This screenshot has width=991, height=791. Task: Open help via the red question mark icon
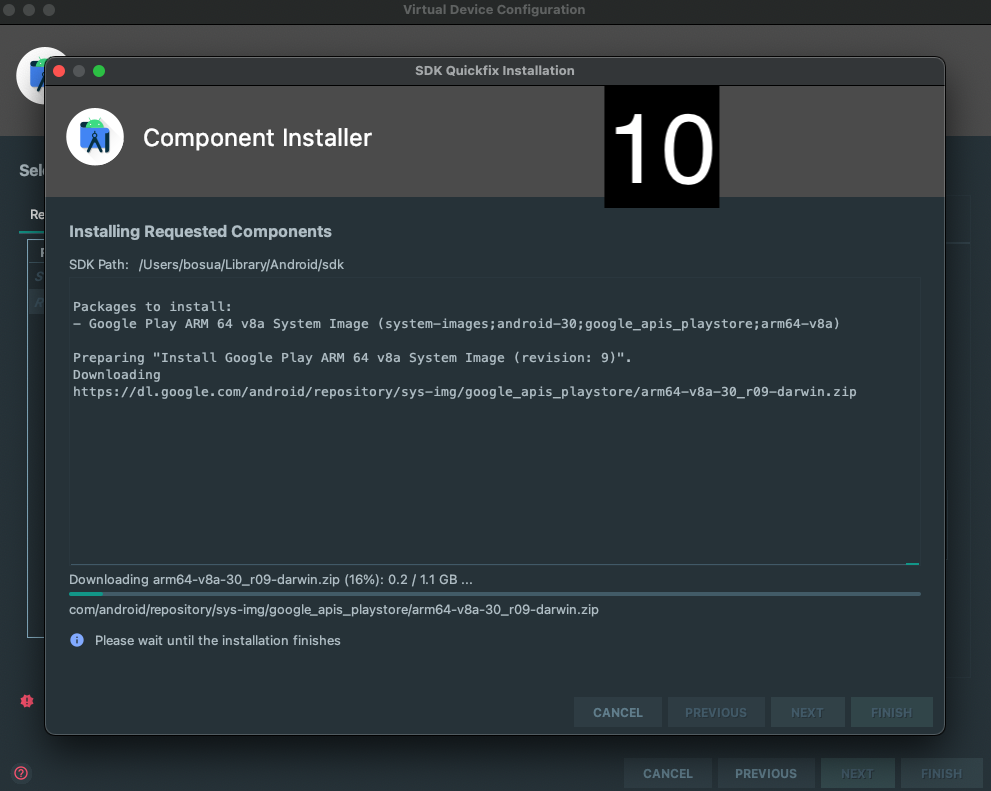pos(21,773)
